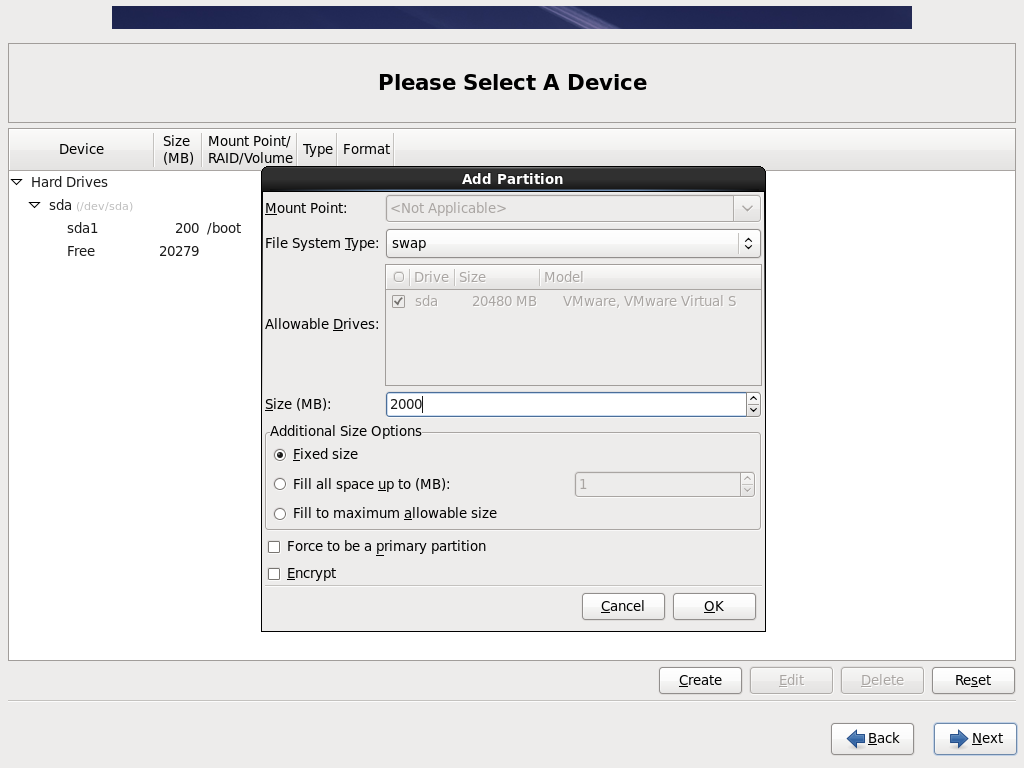
Task: Click into the Size (MB) input field
Action: (x=566, y=404)
